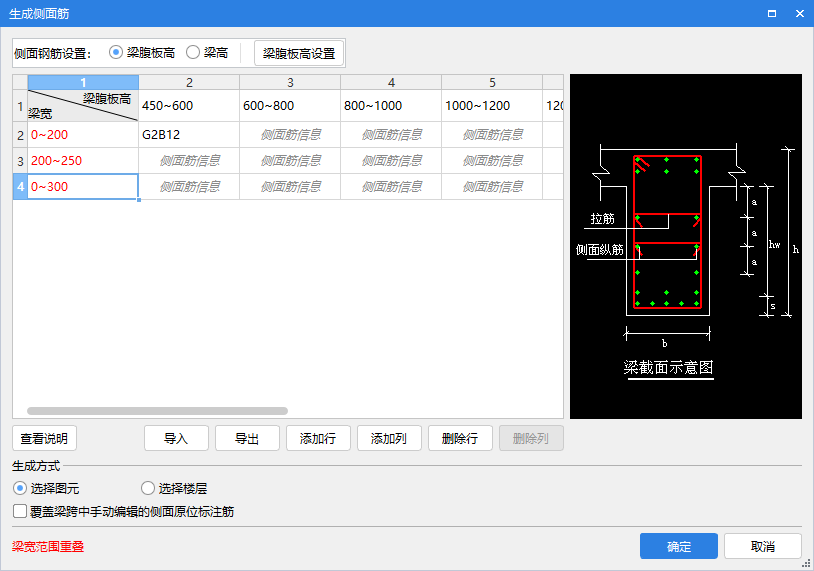Click the 1000~1200 web height cell
814x571 pixels.
tap(492, 106)
